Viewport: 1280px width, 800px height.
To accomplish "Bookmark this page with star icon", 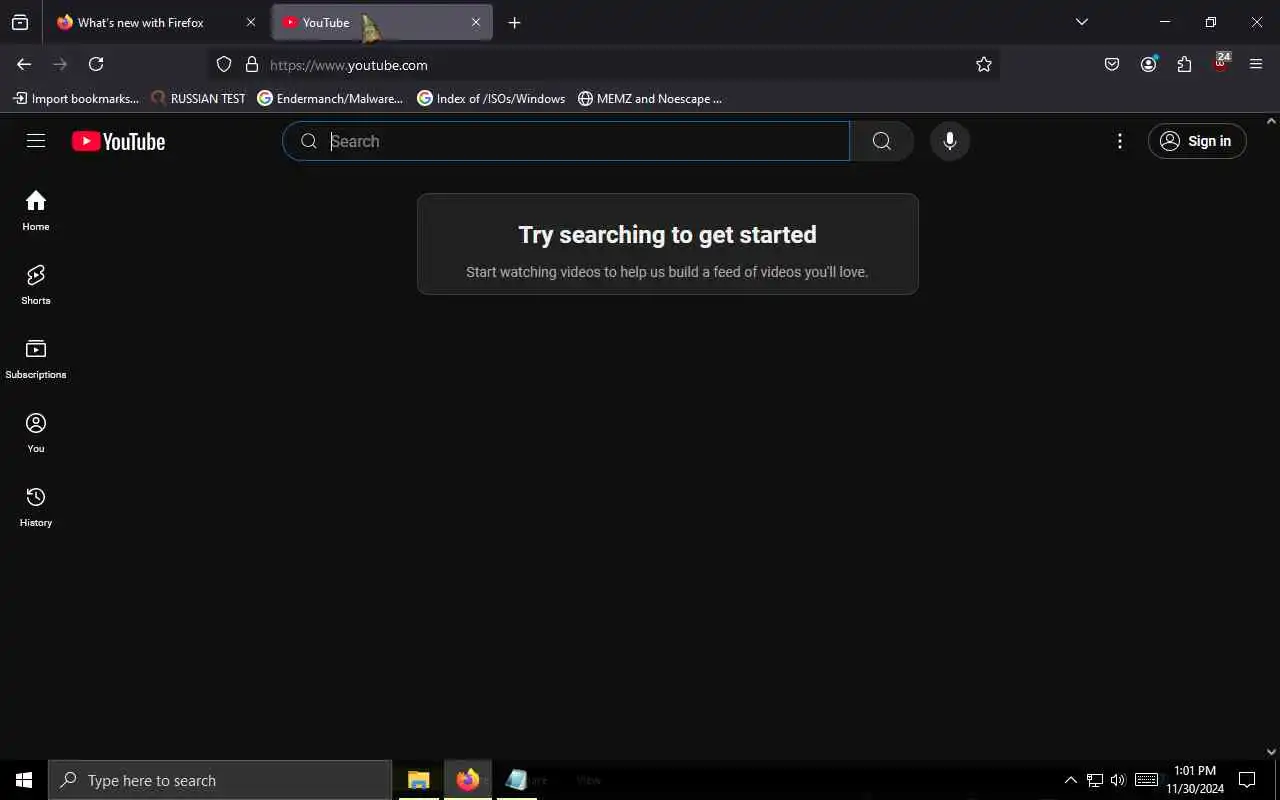I will tap(984, 64).
